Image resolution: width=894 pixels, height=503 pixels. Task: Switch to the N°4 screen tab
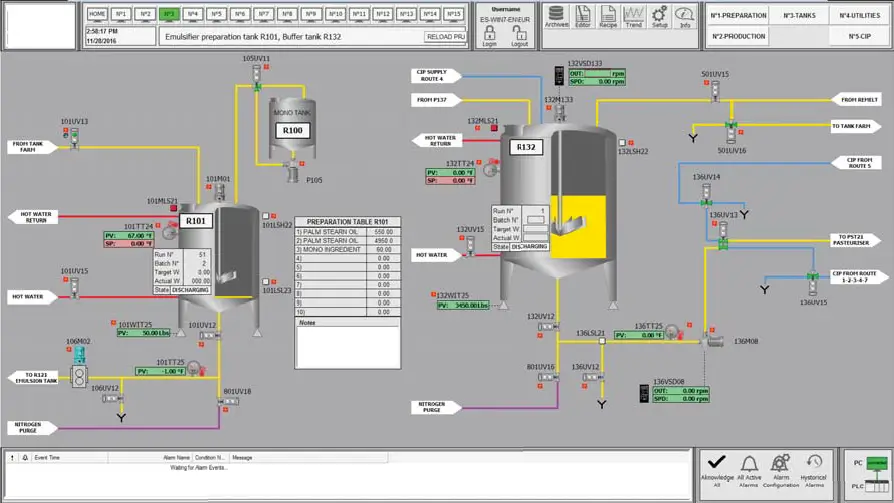(192, 15)
